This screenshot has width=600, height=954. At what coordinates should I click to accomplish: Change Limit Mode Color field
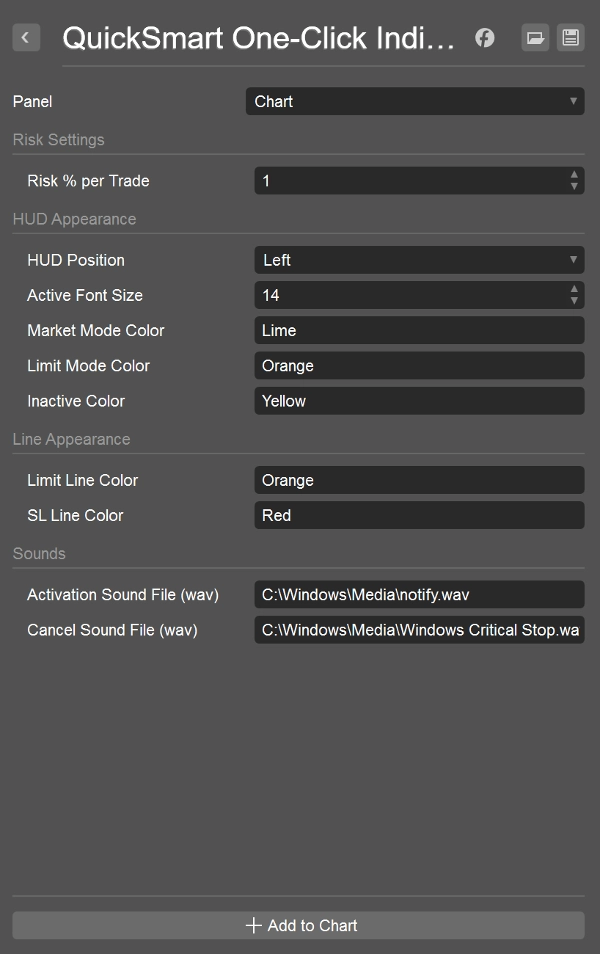419,366
